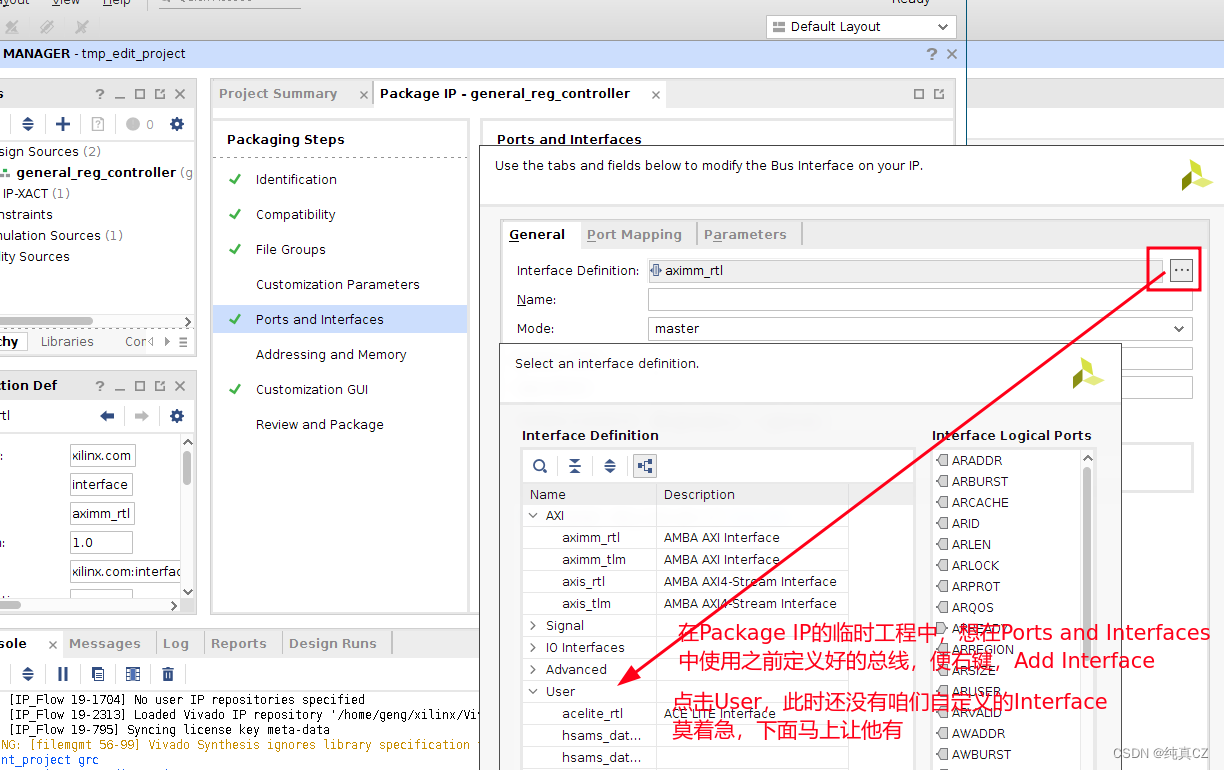The height and width of the screenshot is (770, 1224).
Task: Open the interface definition browse (...) button
Action: [1182, 271]
